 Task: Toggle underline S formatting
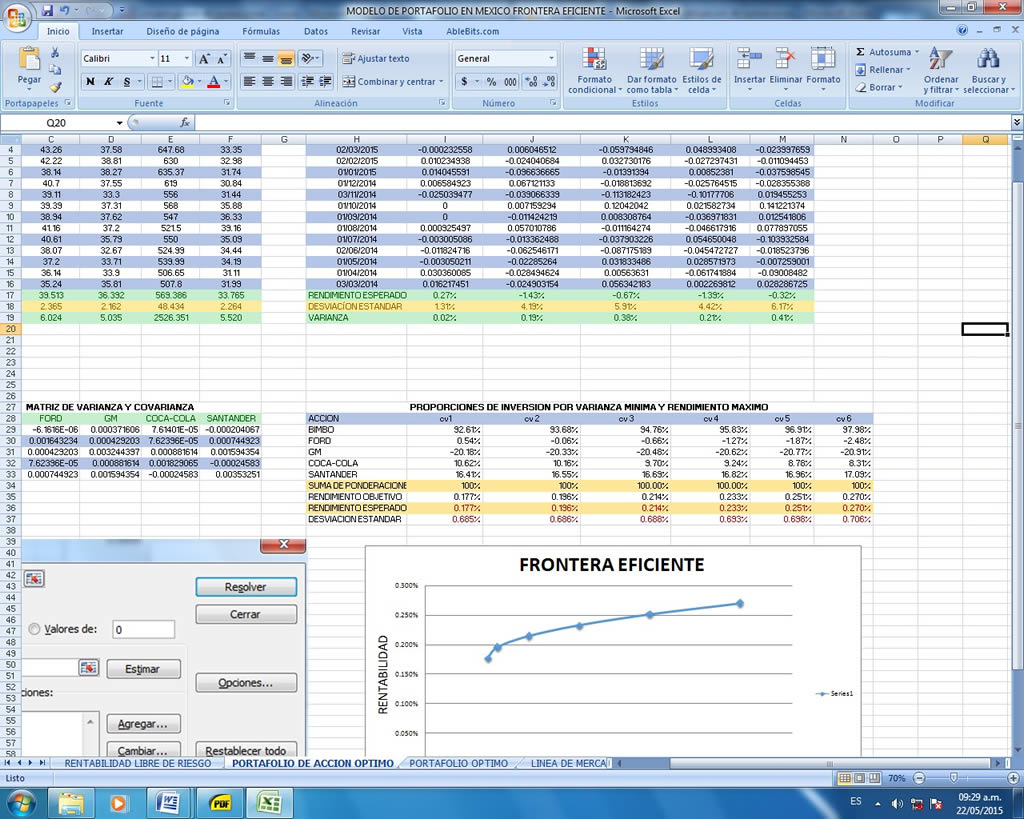click(127, 82)
